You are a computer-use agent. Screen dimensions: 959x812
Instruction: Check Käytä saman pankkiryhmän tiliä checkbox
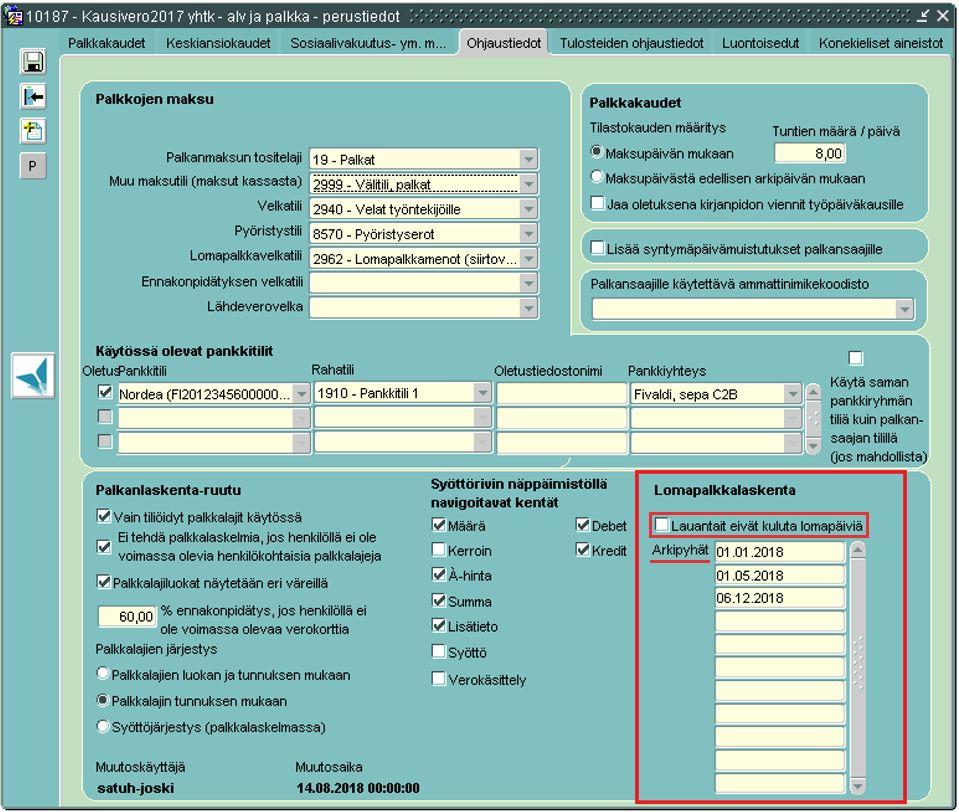[x=856, y=358]
